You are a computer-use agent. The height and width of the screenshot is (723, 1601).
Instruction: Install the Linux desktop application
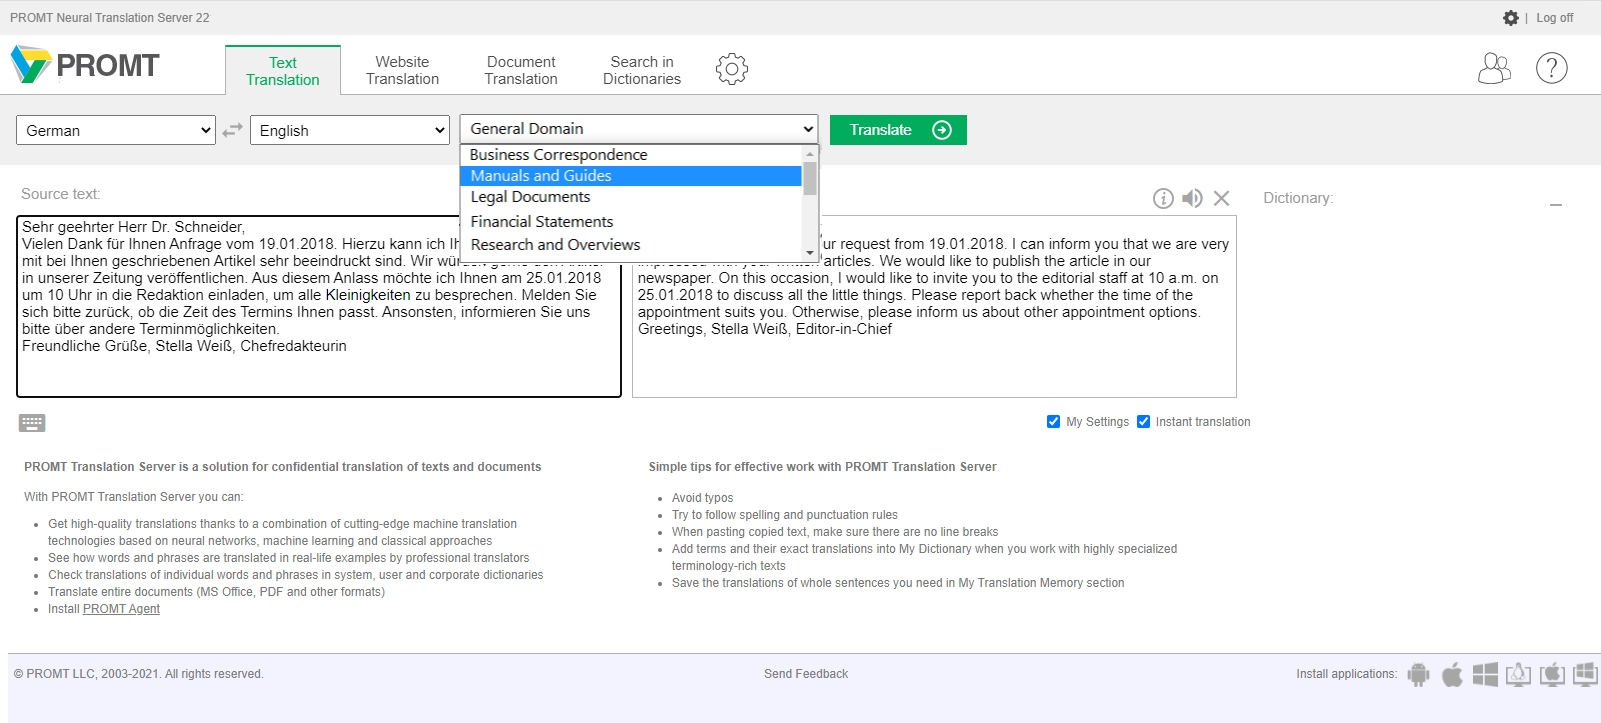click(1518, 675)
